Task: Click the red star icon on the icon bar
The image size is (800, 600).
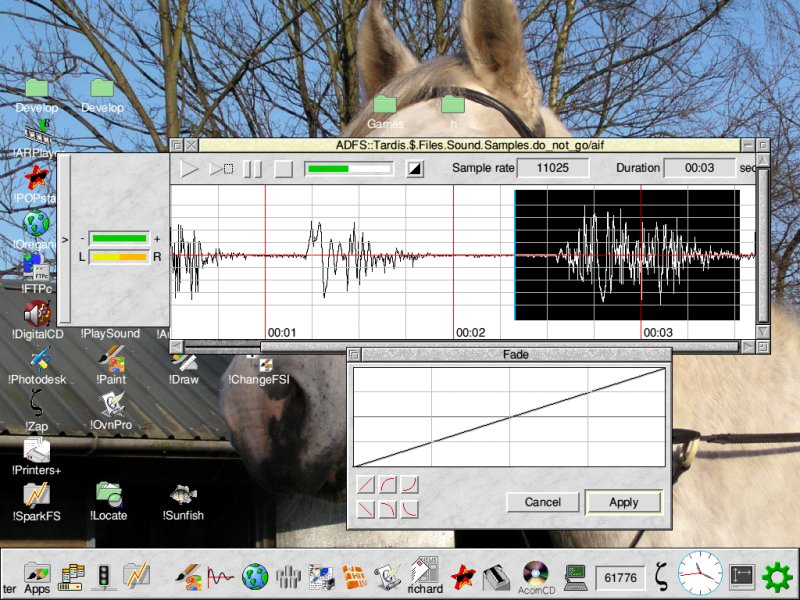Action: pos(463,577)
